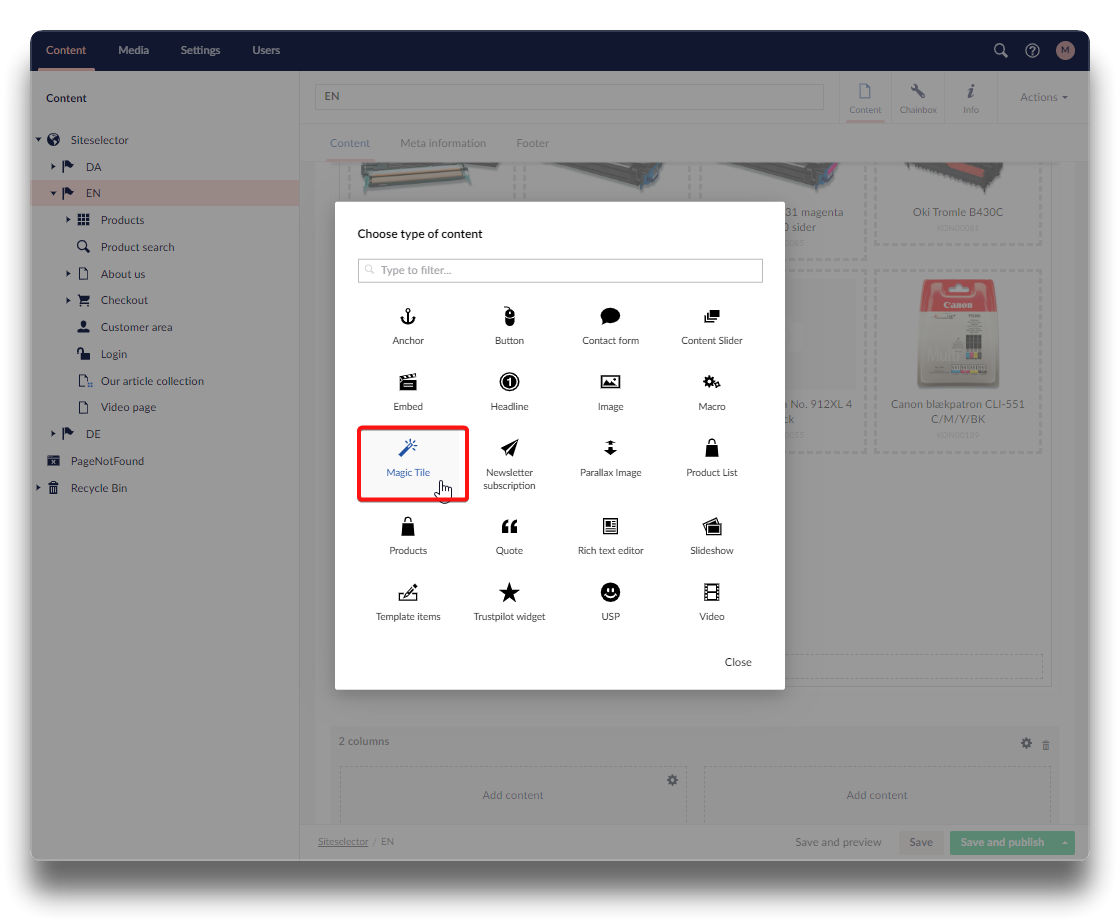The image size is (1120, 923).
Task: Select the Magic Tile wand icon
Action: click(408, 448)
